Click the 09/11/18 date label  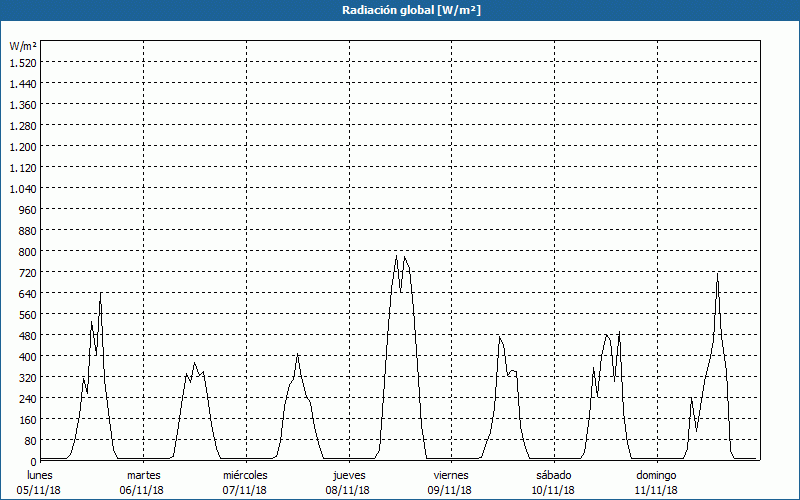(x=449, y=490)
